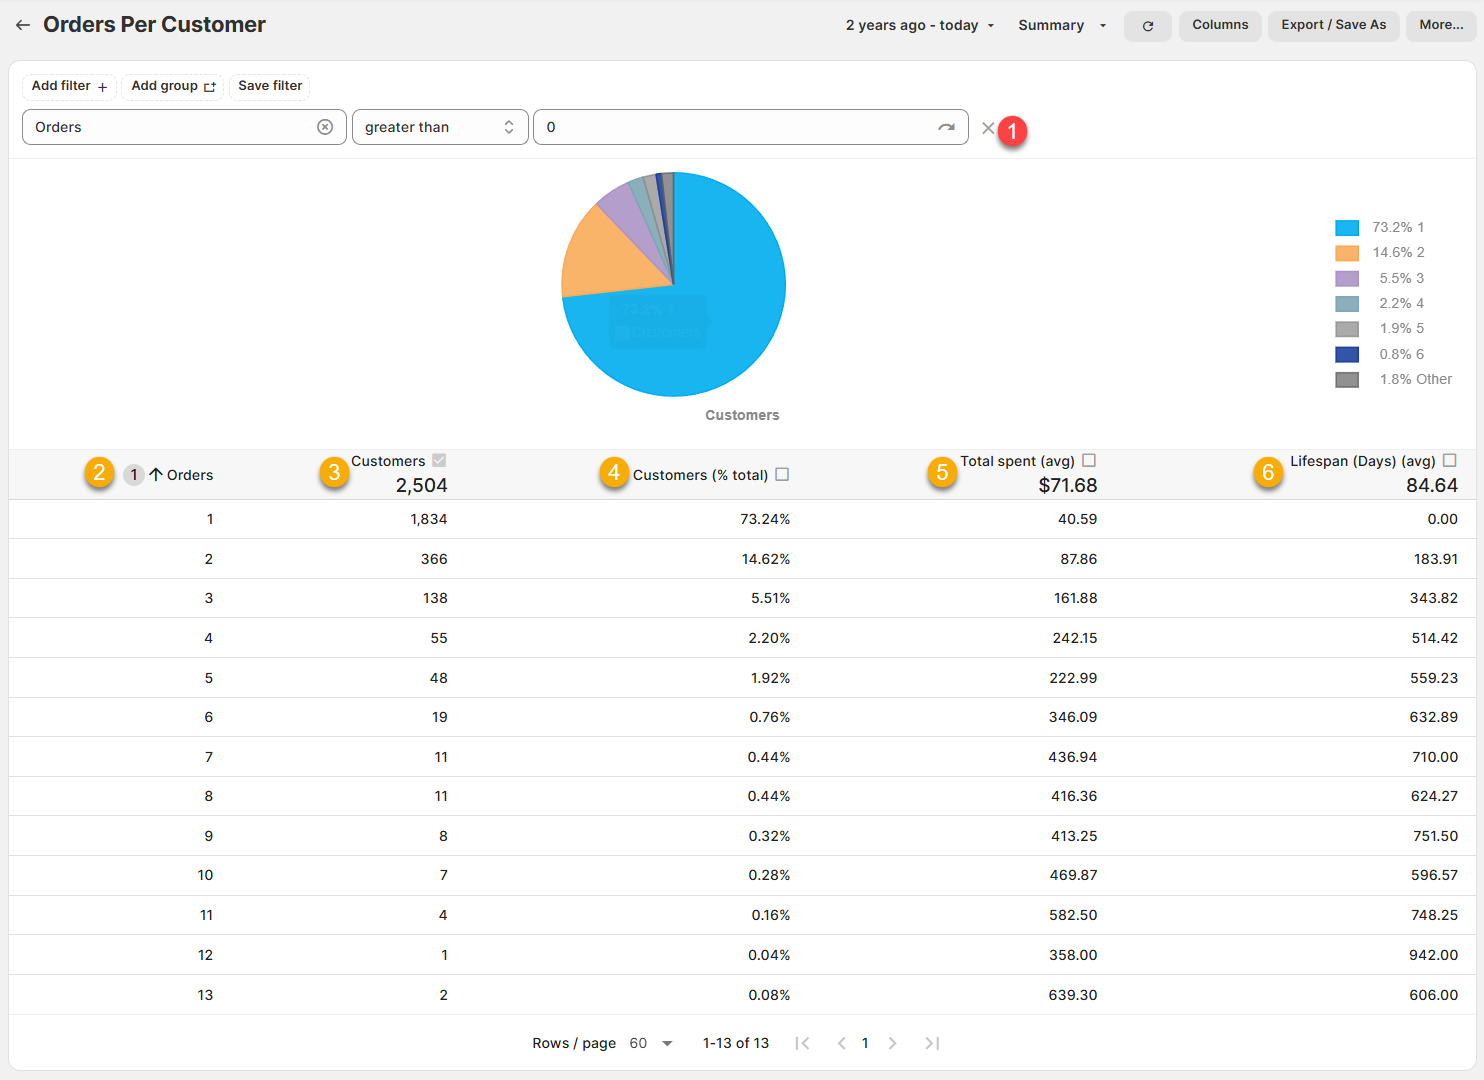Viewport: 1484px width, 1080px height.
Task: Open the Export / Save As menu
Action: point(1333,25)
